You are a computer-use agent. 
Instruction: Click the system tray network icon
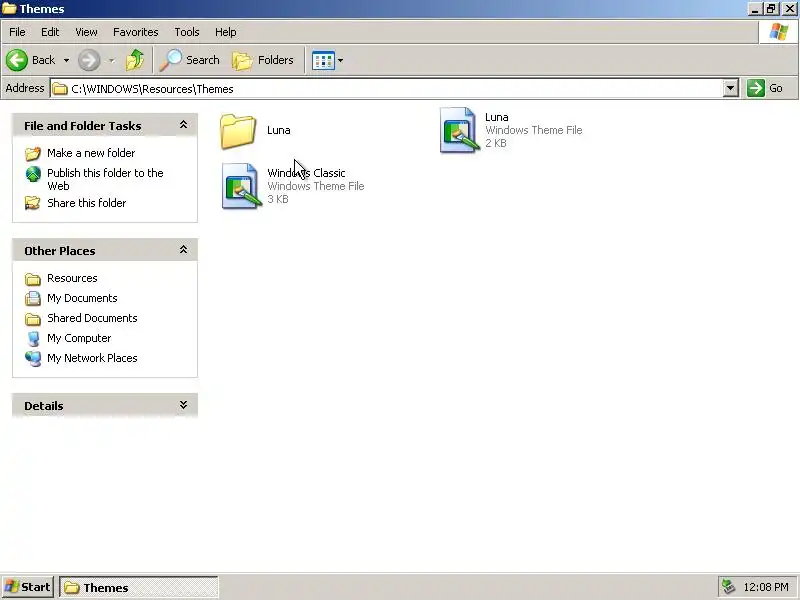click(728, 587)
